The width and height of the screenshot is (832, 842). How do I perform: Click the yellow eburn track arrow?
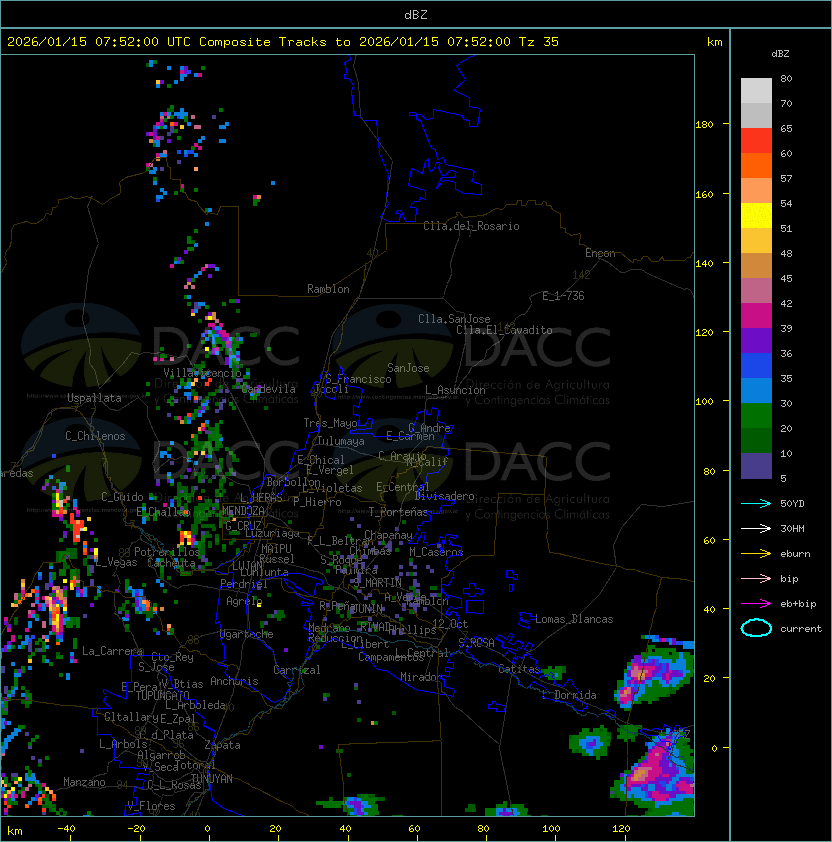pos(756,554)
